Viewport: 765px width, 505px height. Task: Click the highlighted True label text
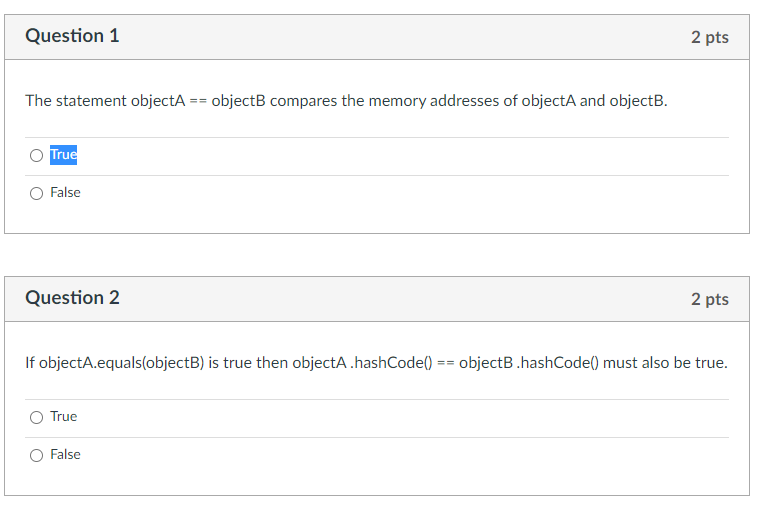63,155
